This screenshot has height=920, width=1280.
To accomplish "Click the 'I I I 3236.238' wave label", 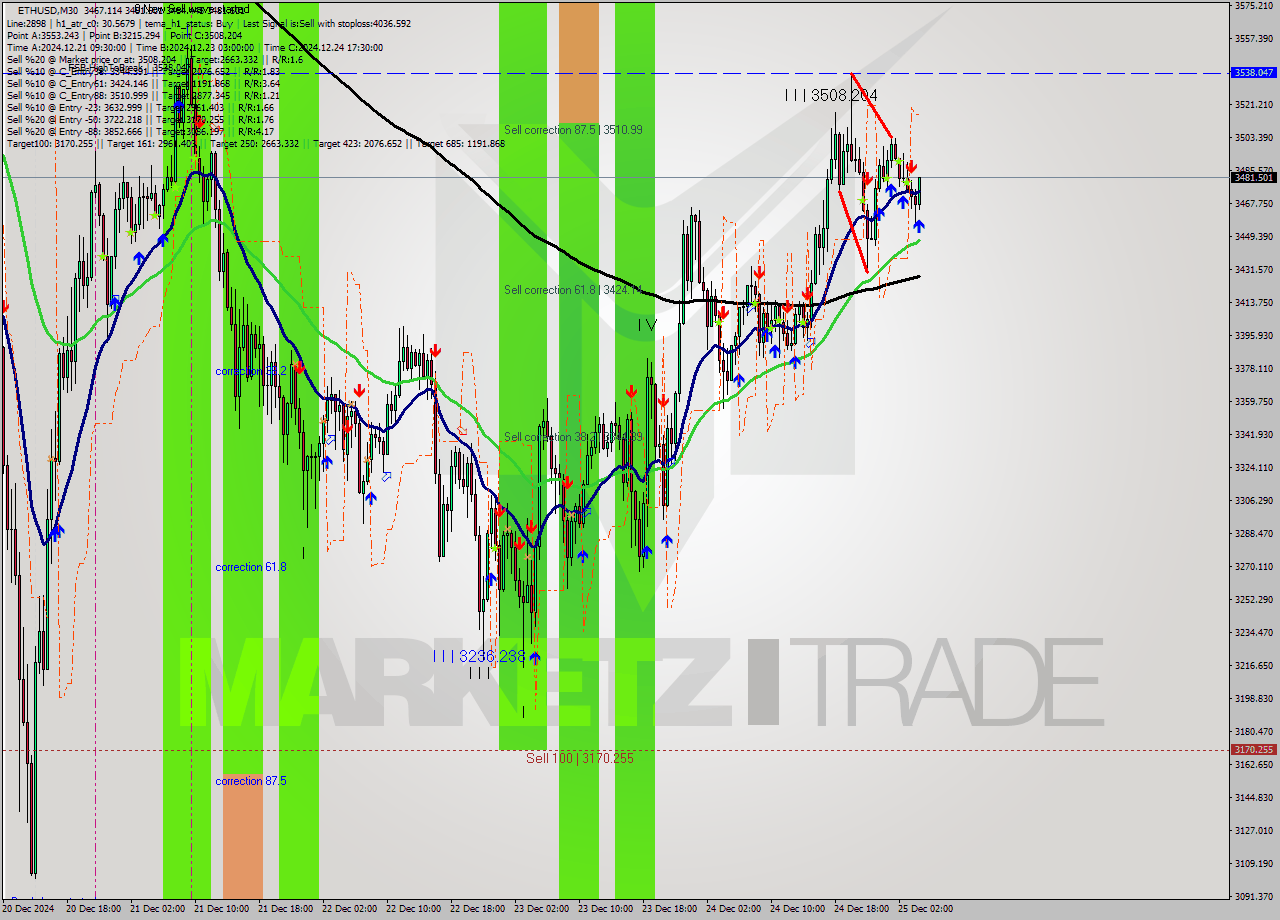I will pyautogui.click(x=478, y=656).
